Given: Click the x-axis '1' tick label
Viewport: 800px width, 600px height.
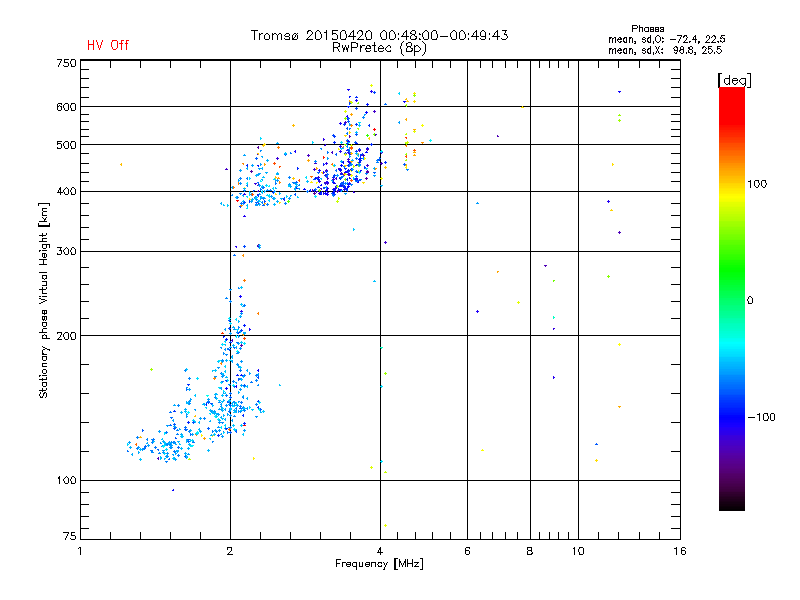Looking at the screenshot, I should click(x=80, y=551).
